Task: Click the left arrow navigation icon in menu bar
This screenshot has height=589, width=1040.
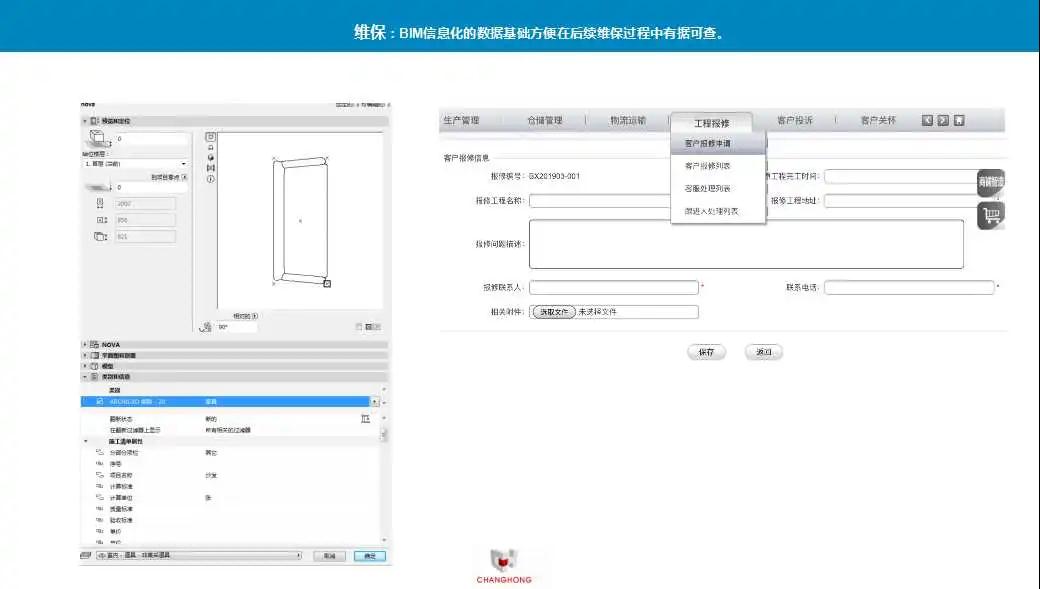Action: [927, 121]
